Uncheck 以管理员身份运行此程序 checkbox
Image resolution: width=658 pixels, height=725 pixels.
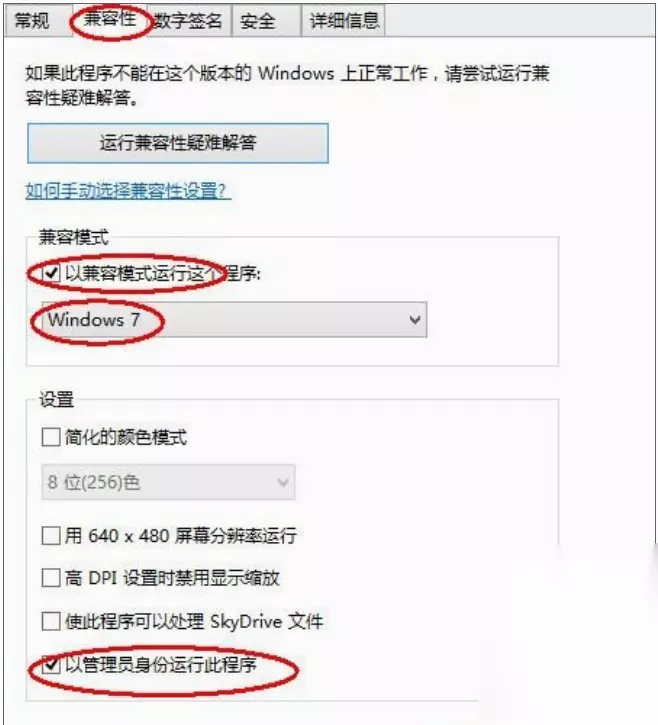pos(51,665)
